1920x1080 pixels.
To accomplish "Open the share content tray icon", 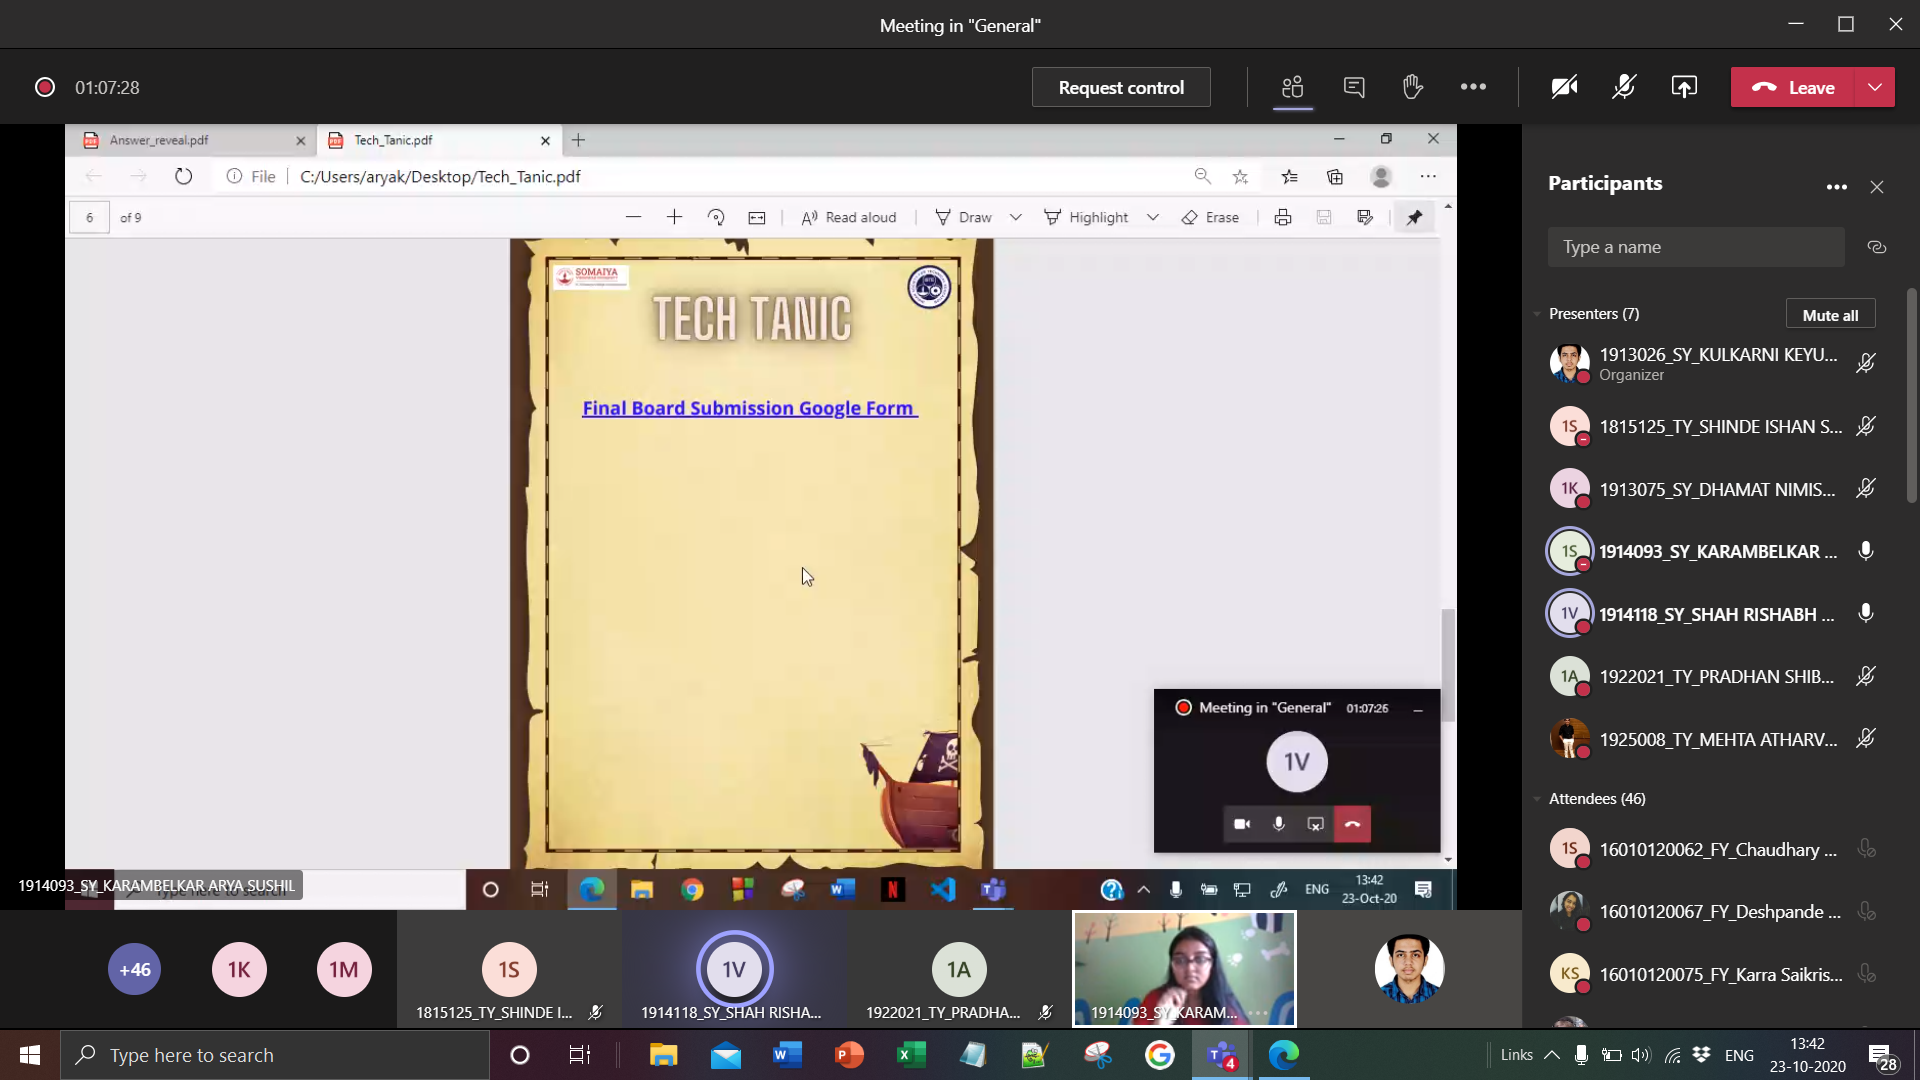I will coord(1684,87).
